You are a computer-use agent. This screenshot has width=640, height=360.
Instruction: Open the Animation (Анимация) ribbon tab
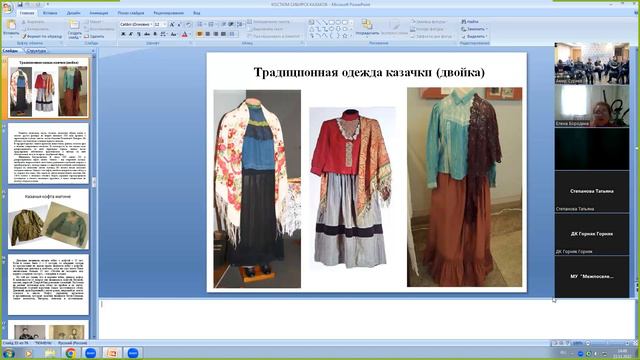tap(99, 13)
